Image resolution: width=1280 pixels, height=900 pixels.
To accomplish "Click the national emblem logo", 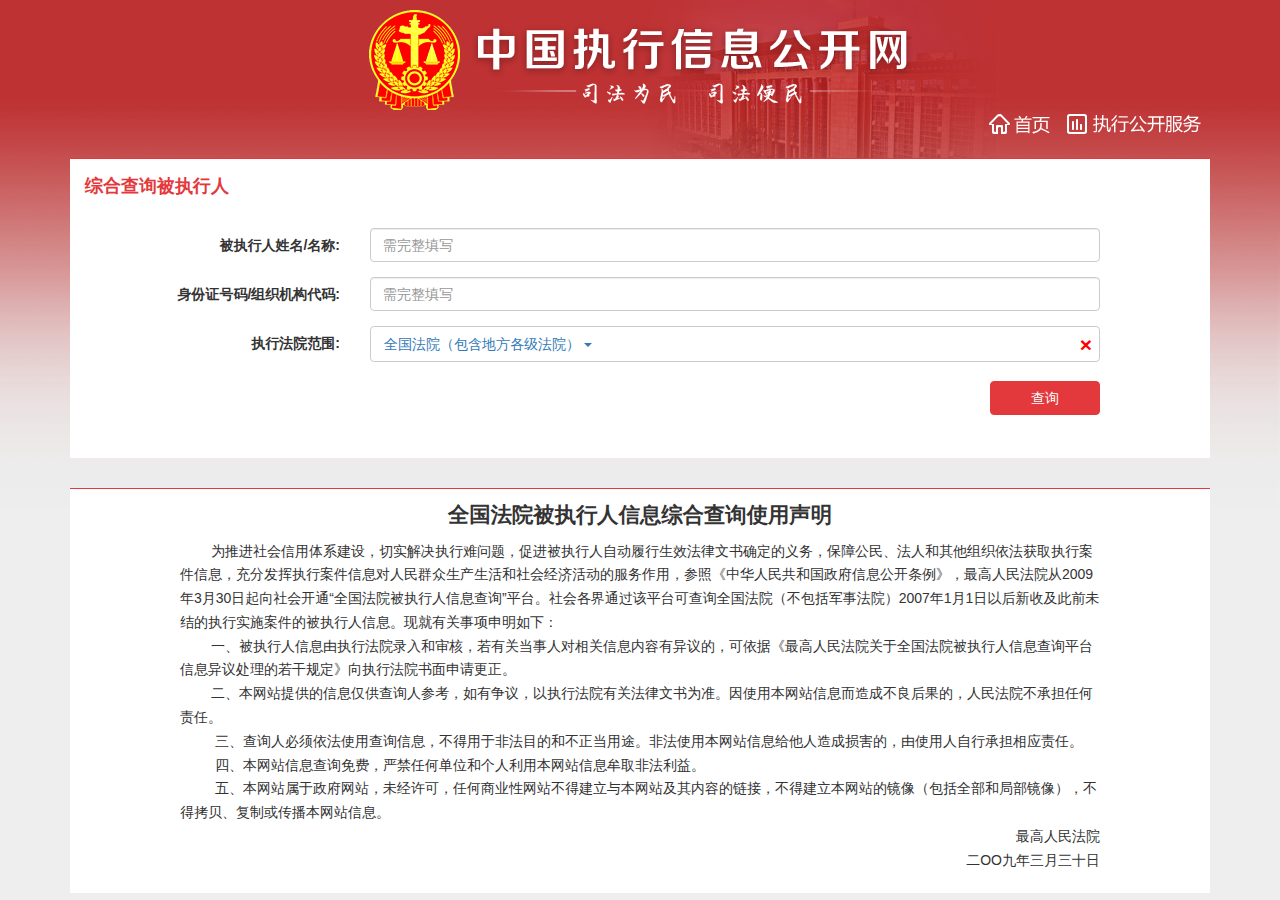I will click(x=415, y=60).
